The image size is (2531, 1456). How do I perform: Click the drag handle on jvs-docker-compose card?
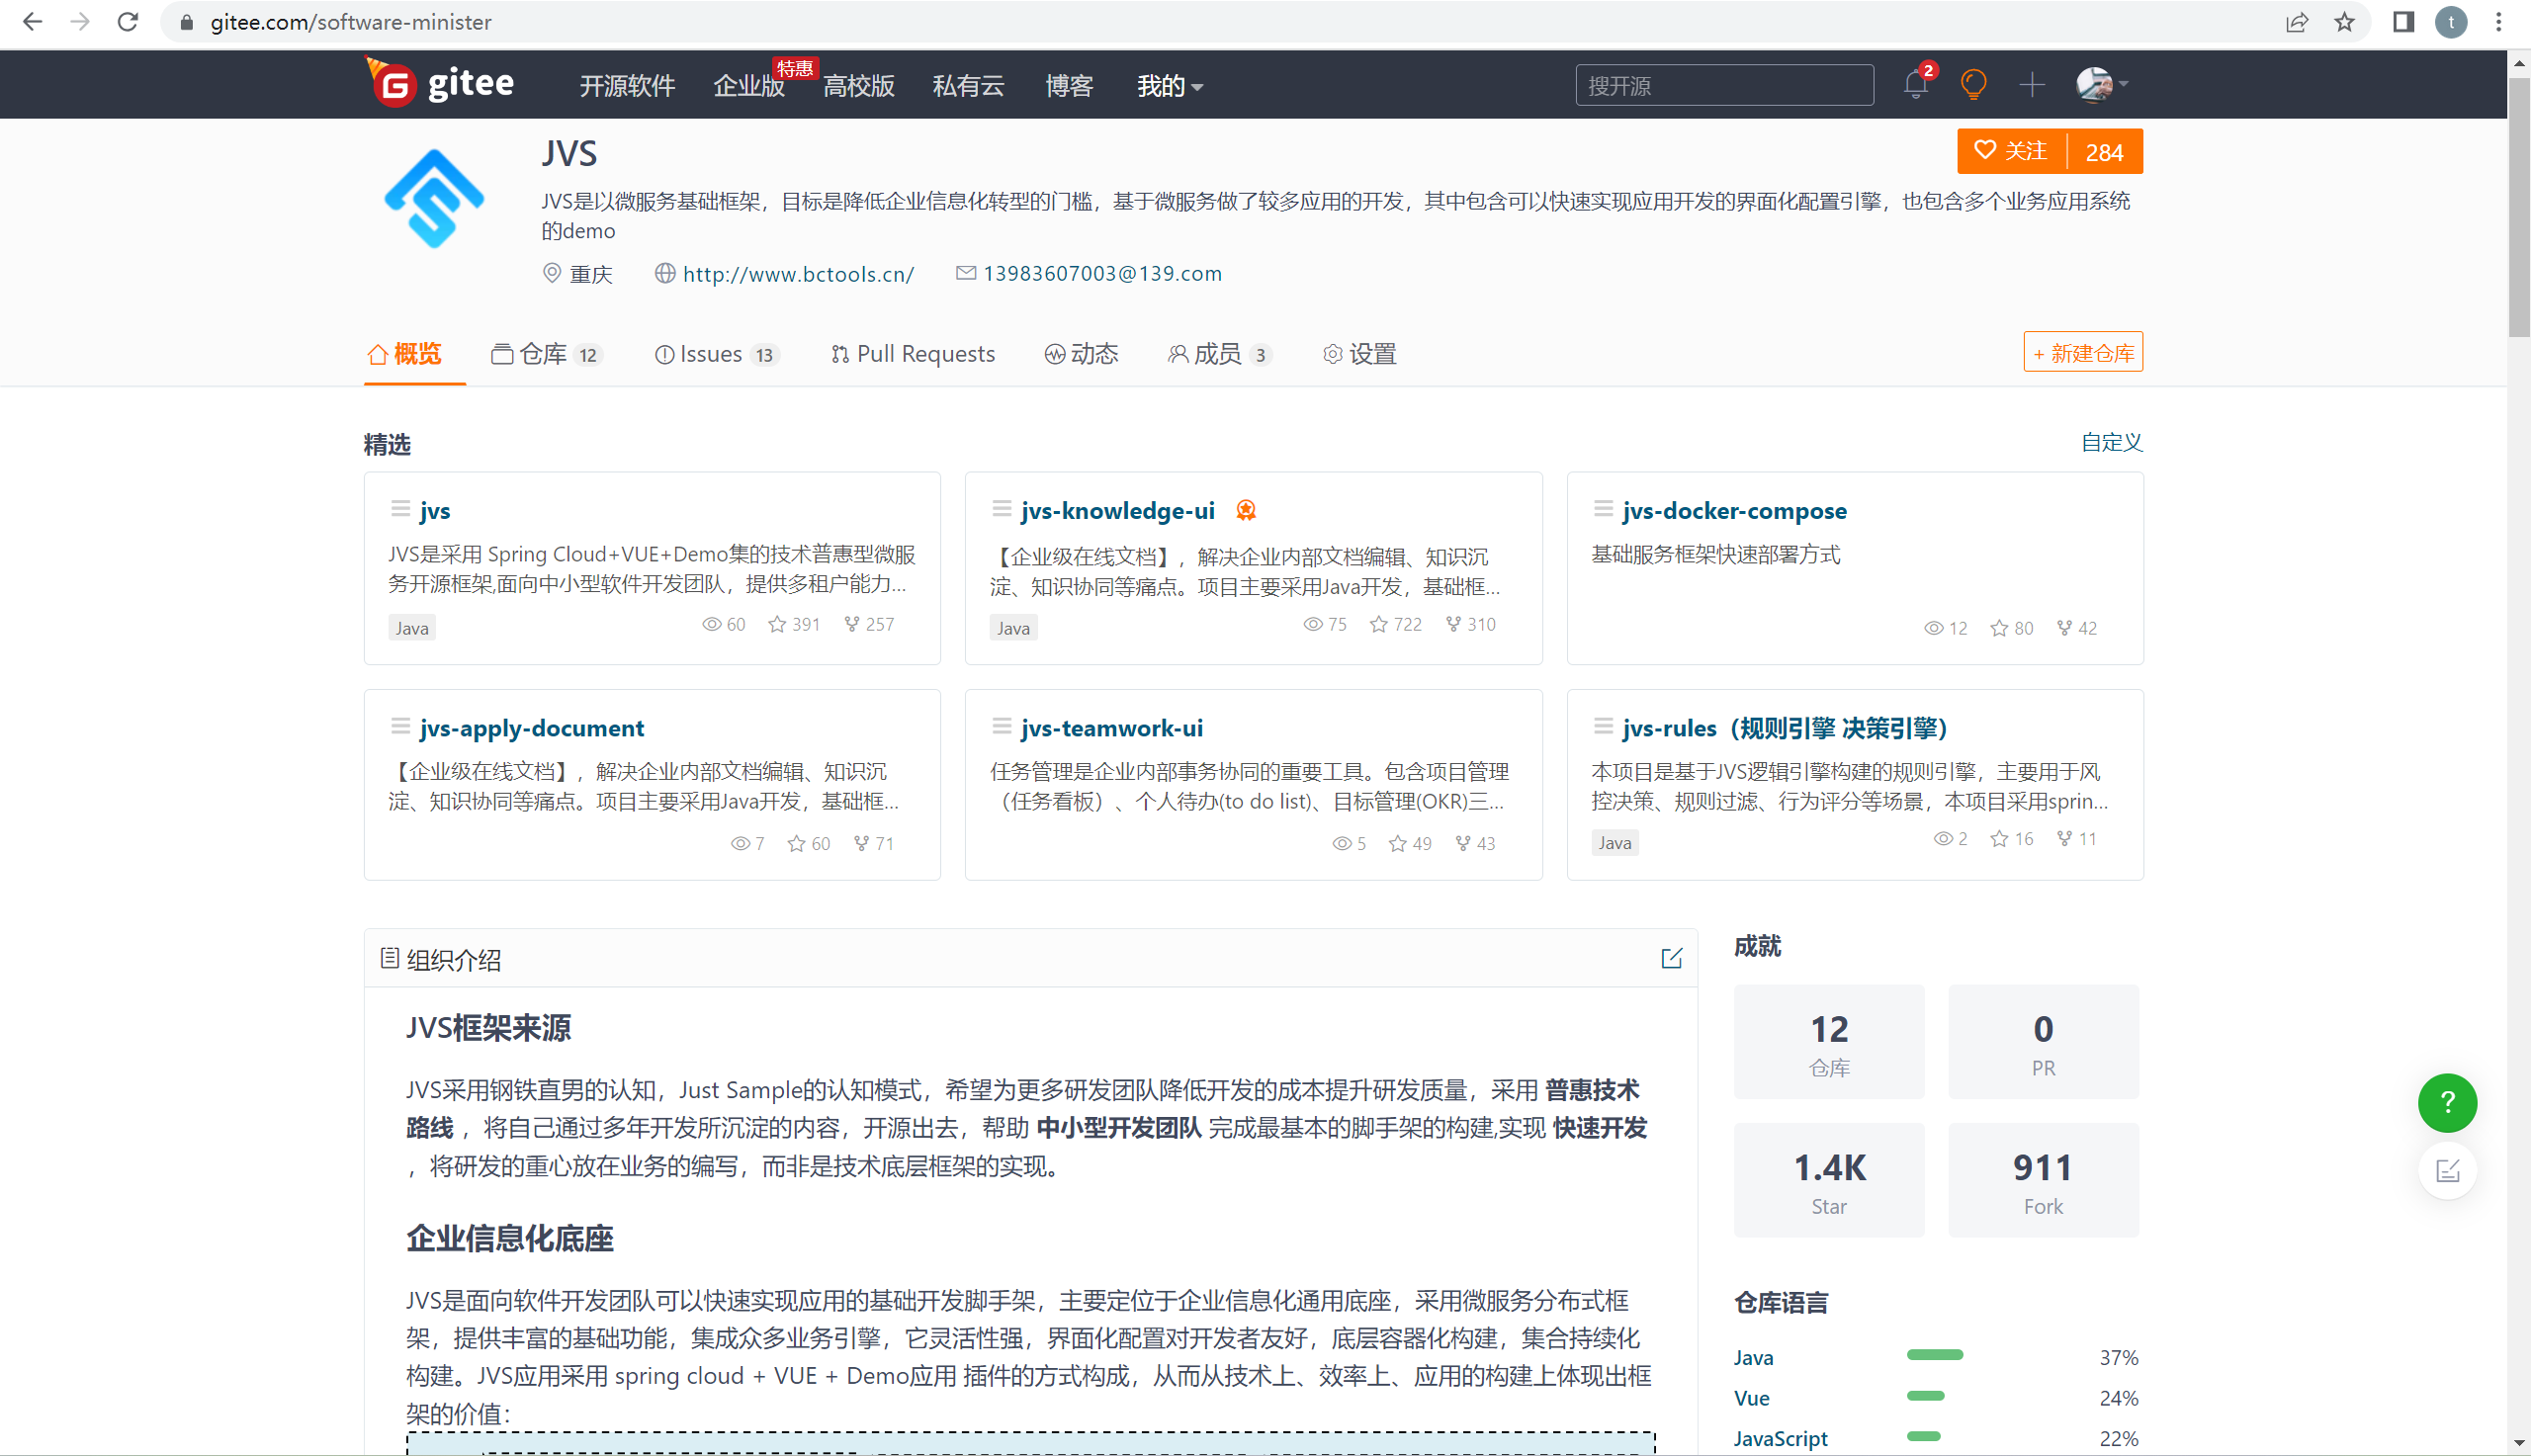1603,509
